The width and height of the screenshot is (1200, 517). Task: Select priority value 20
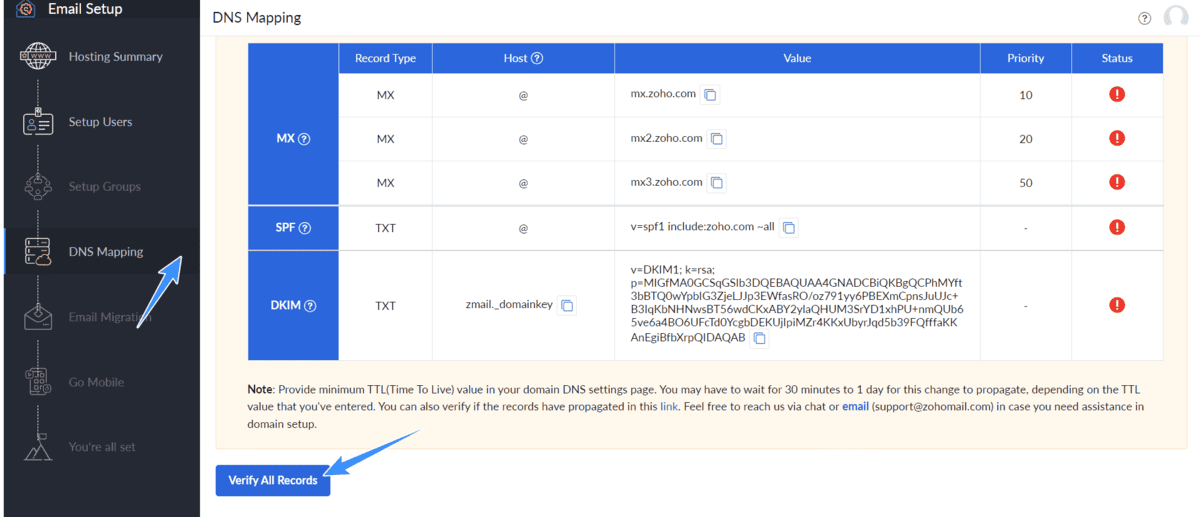click(x=1025, y=139)
